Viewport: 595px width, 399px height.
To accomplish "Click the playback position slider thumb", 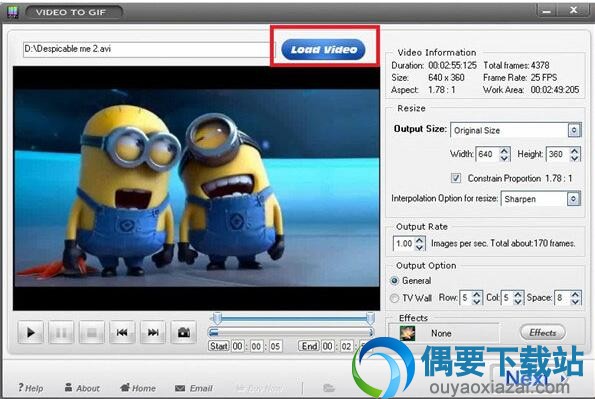I will [x=214, y=333].
